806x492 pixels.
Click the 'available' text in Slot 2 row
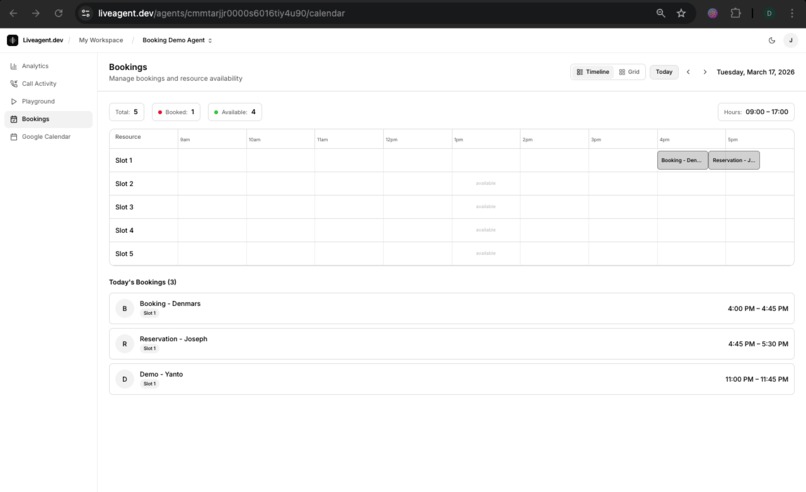tap(486, 184)
